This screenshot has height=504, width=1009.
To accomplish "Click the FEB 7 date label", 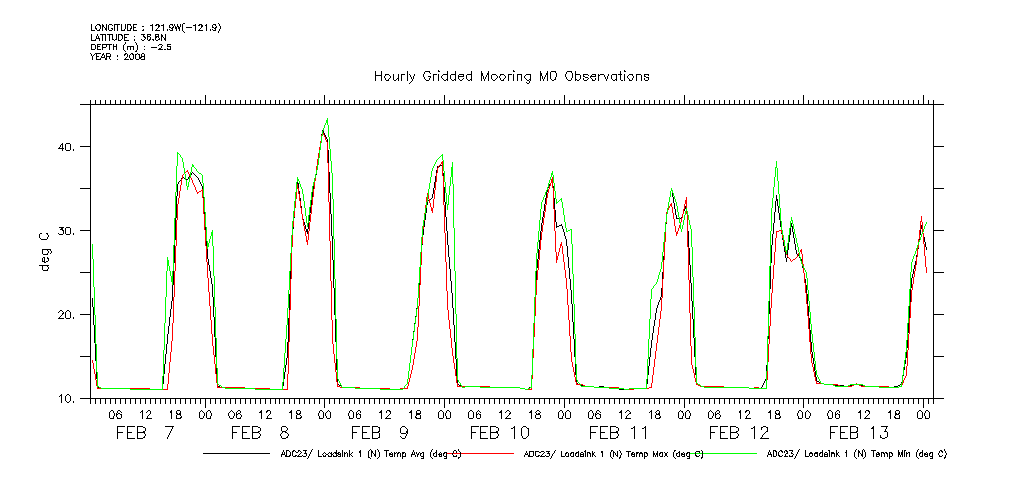I will (x=147, y=433).
